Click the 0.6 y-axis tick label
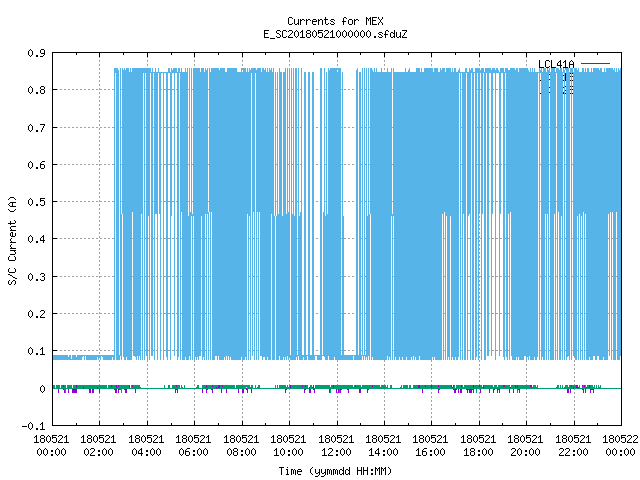Image resolution: width=640 pixels, height=480 pixels. 36,165
